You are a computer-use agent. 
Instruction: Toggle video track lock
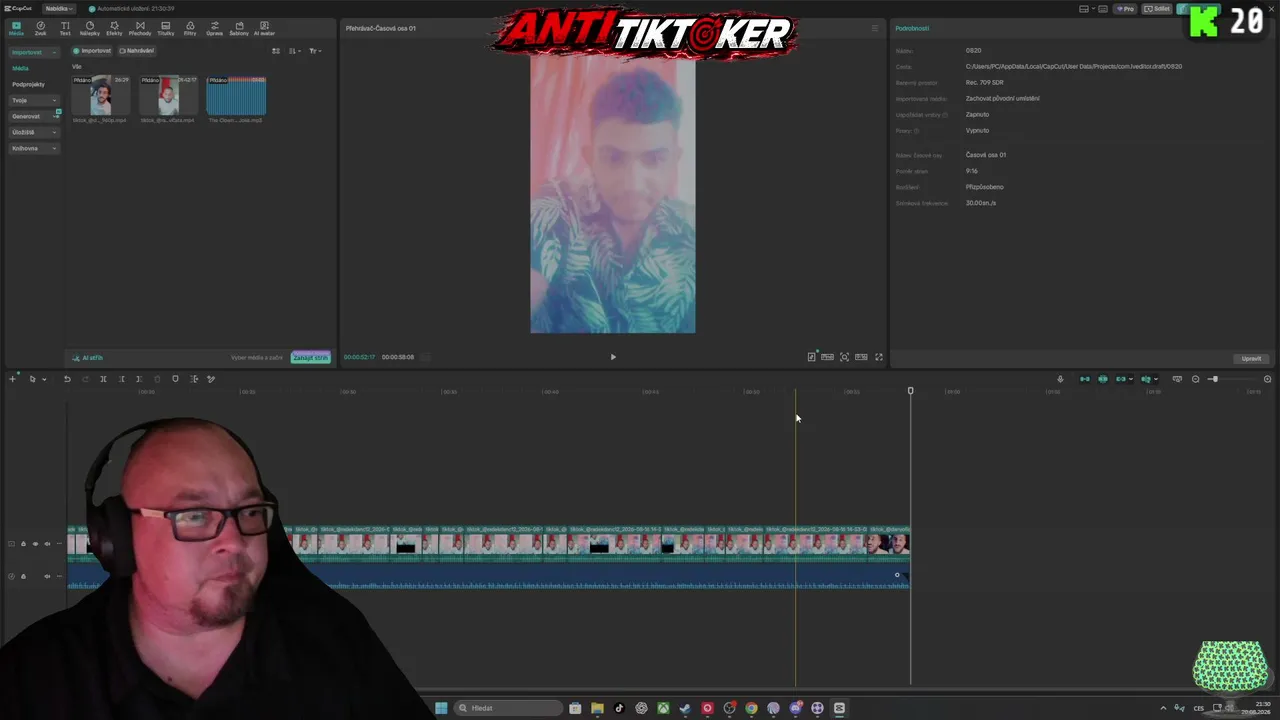(x=23, y=544)
